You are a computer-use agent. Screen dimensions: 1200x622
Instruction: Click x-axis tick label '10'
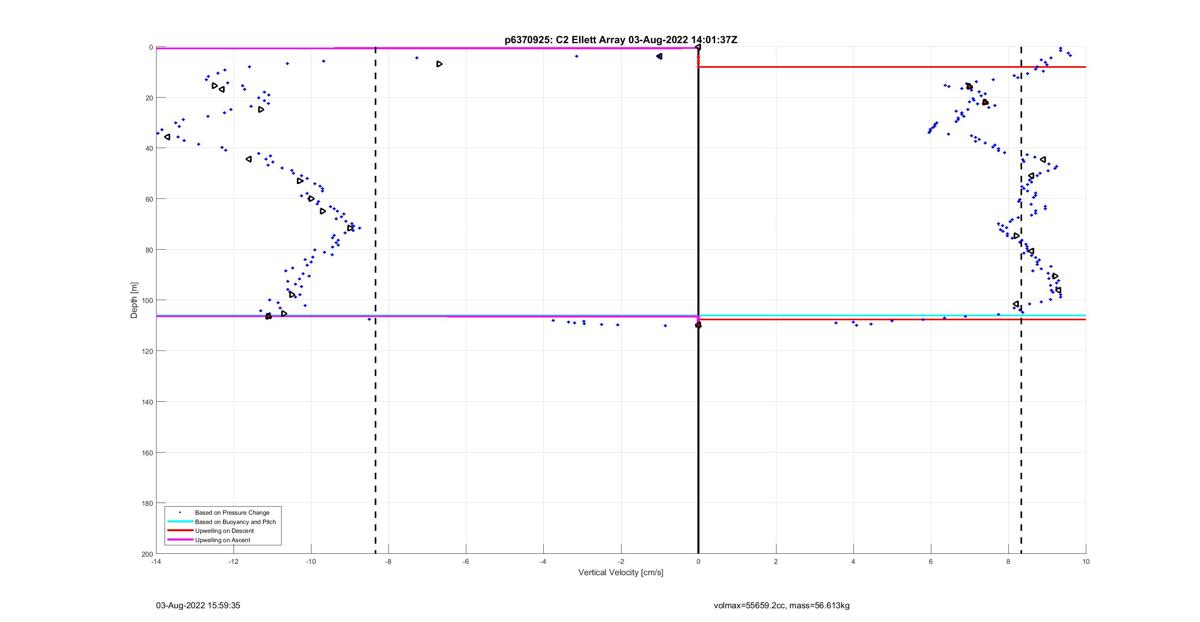(1086, 561)
